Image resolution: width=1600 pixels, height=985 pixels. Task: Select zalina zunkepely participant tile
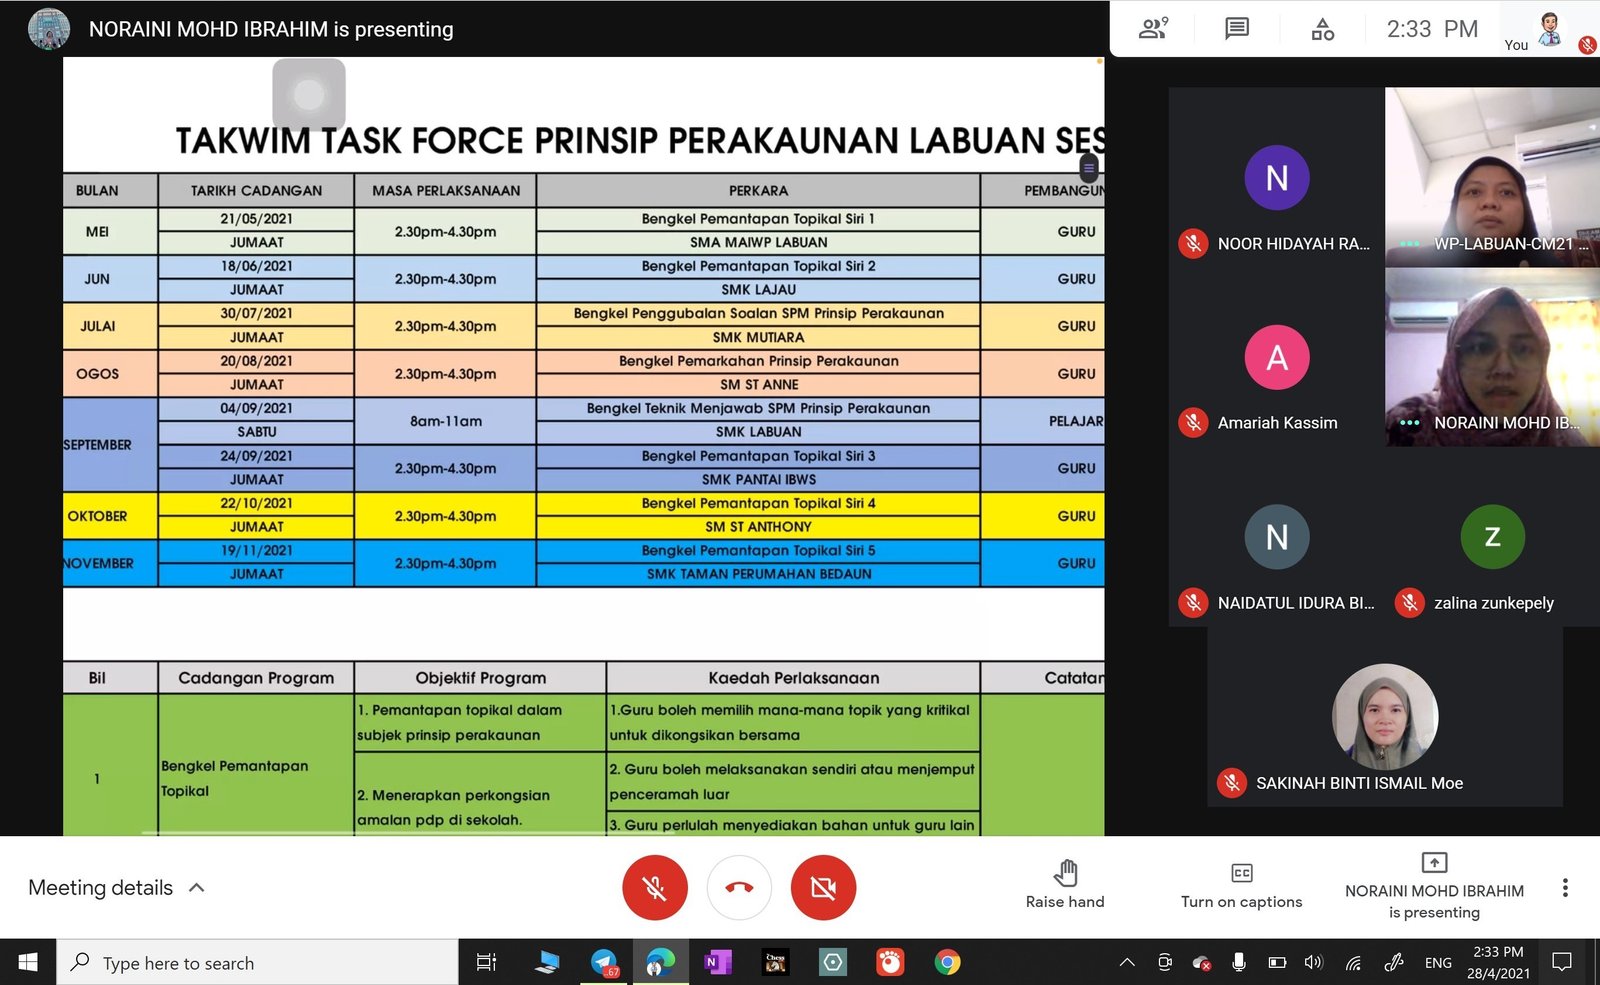(1492, 537)
